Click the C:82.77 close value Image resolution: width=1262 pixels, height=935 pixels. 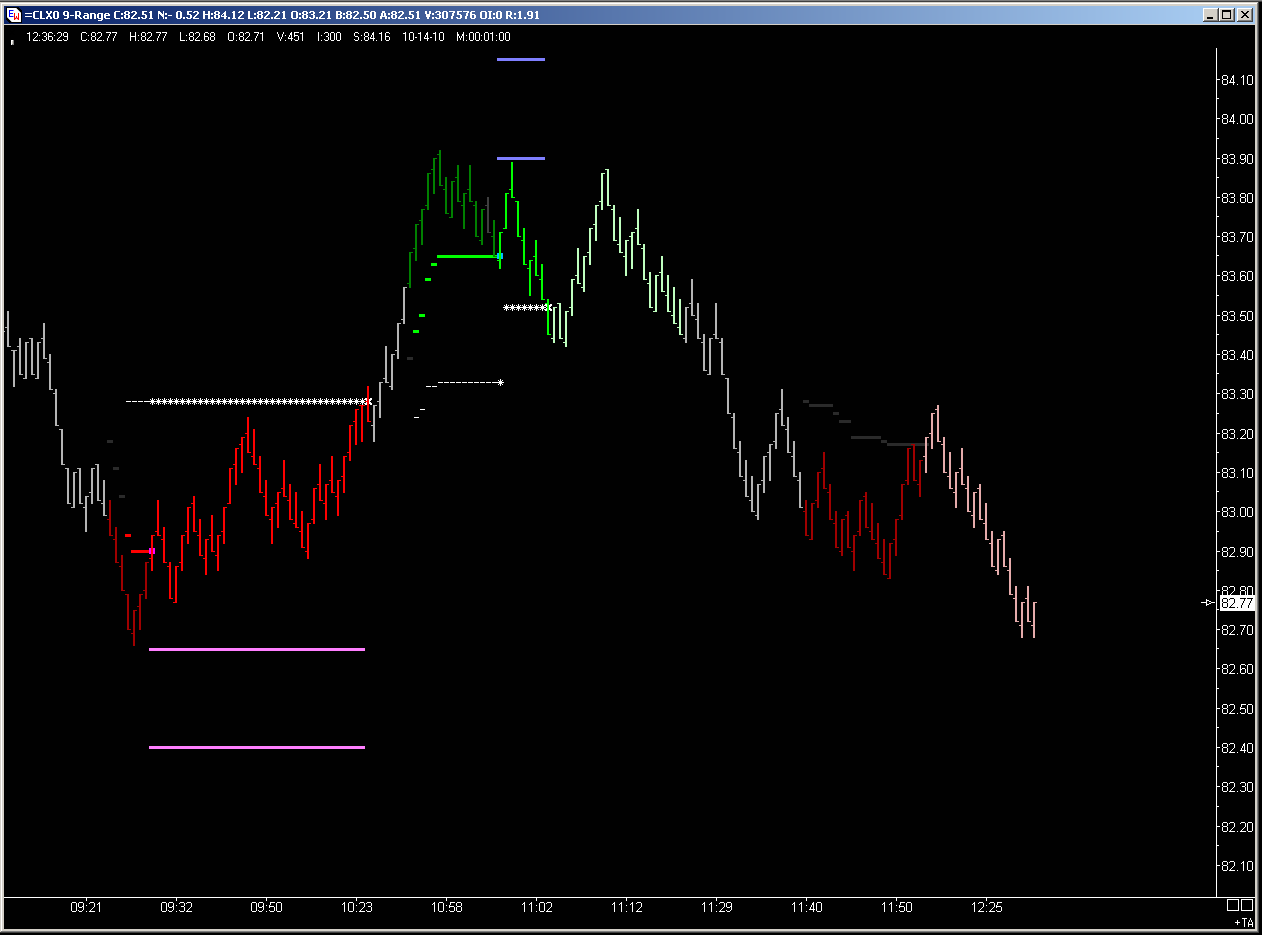point(99,37)
